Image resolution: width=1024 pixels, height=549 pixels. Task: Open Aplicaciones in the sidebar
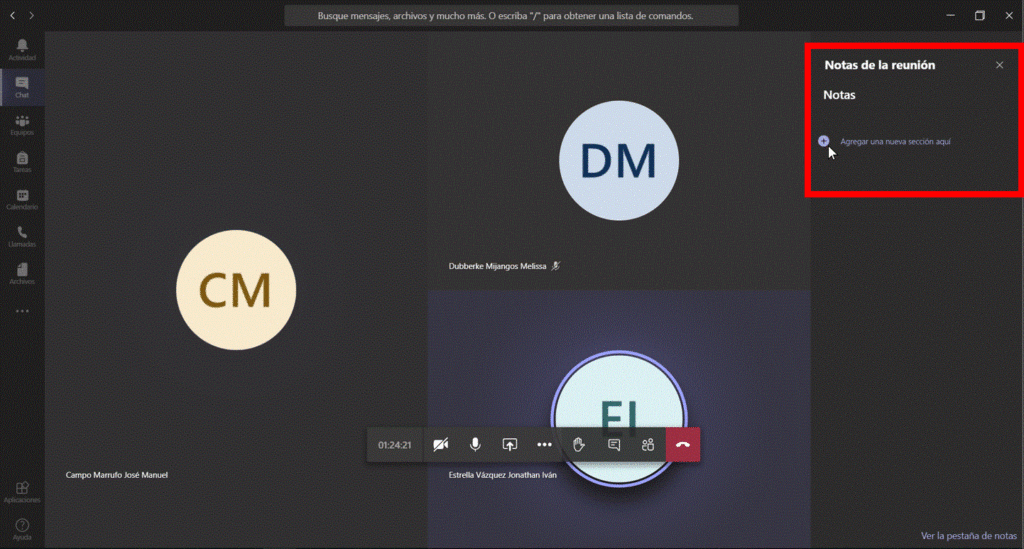(22, 491)
